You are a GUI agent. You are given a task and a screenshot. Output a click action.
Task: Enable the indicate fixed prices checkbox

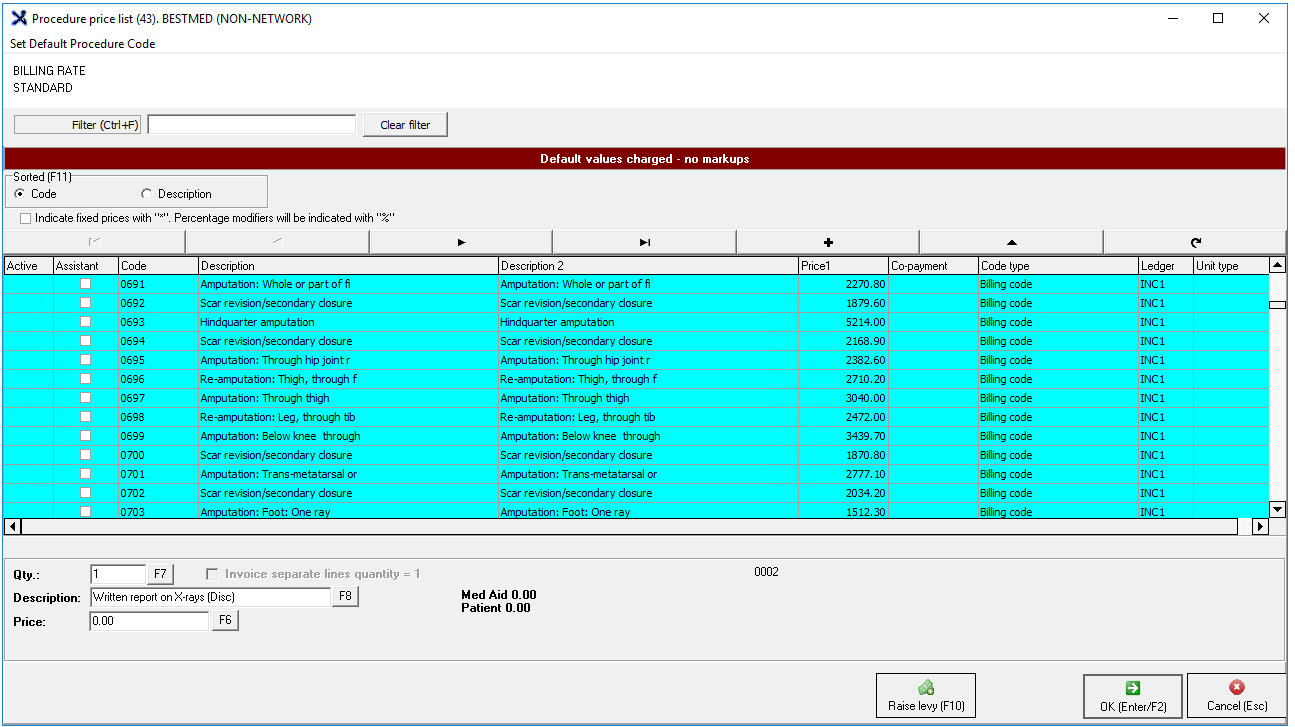pyautogui.click(x=25, y=218)
